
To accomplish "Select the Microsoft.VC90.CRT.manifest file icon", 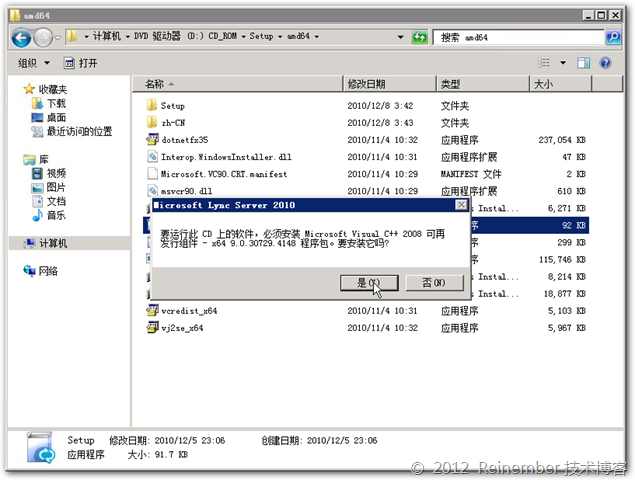I will (152, 174).
